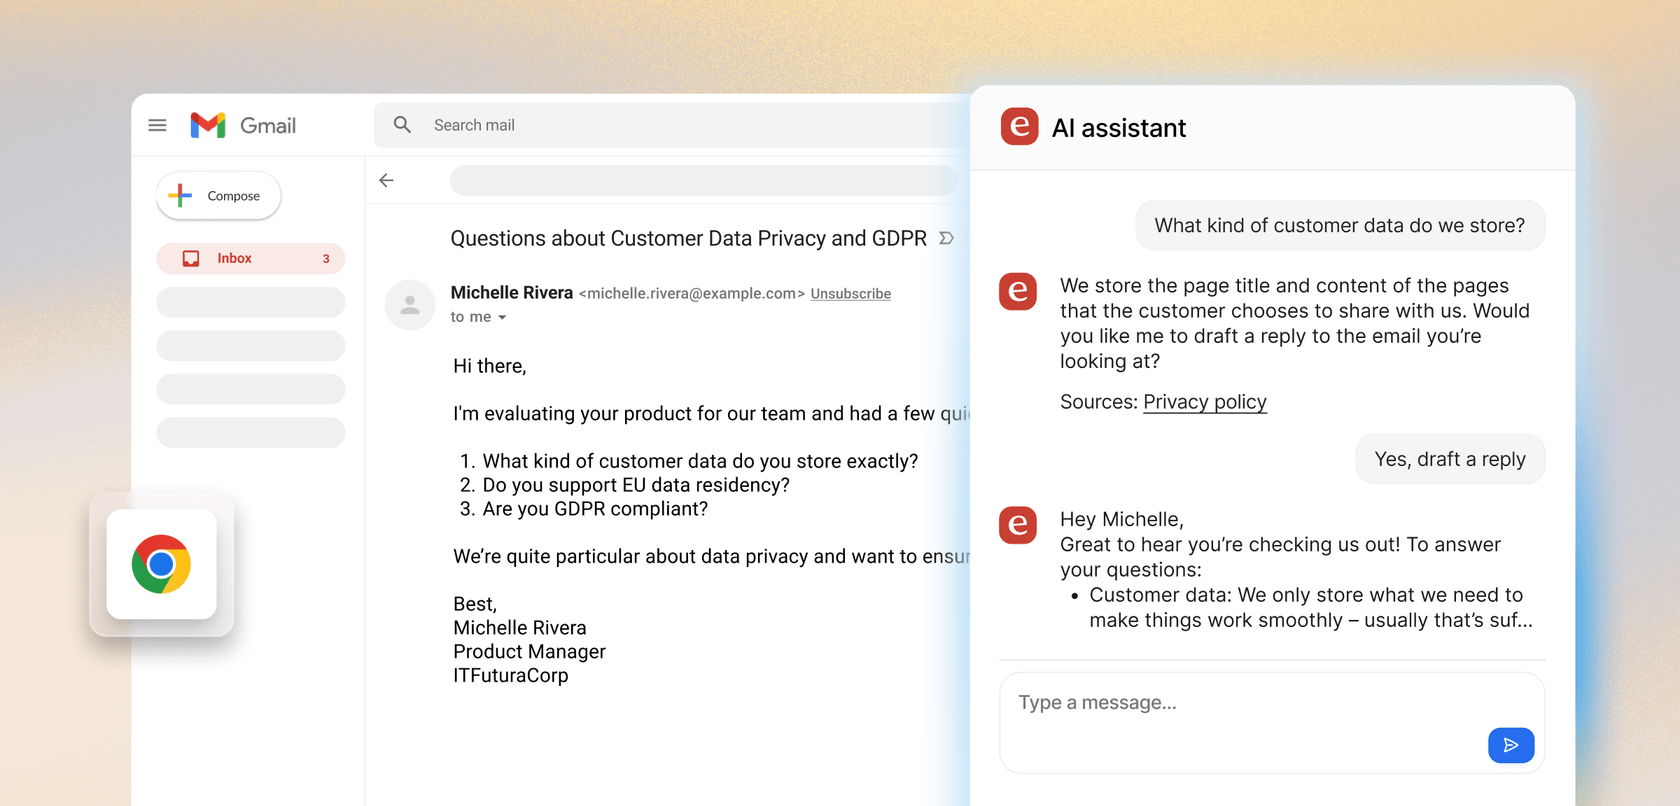Click the AI assistant logo in header
This screenshot has height=806, width=1680.
(1019, 127)
